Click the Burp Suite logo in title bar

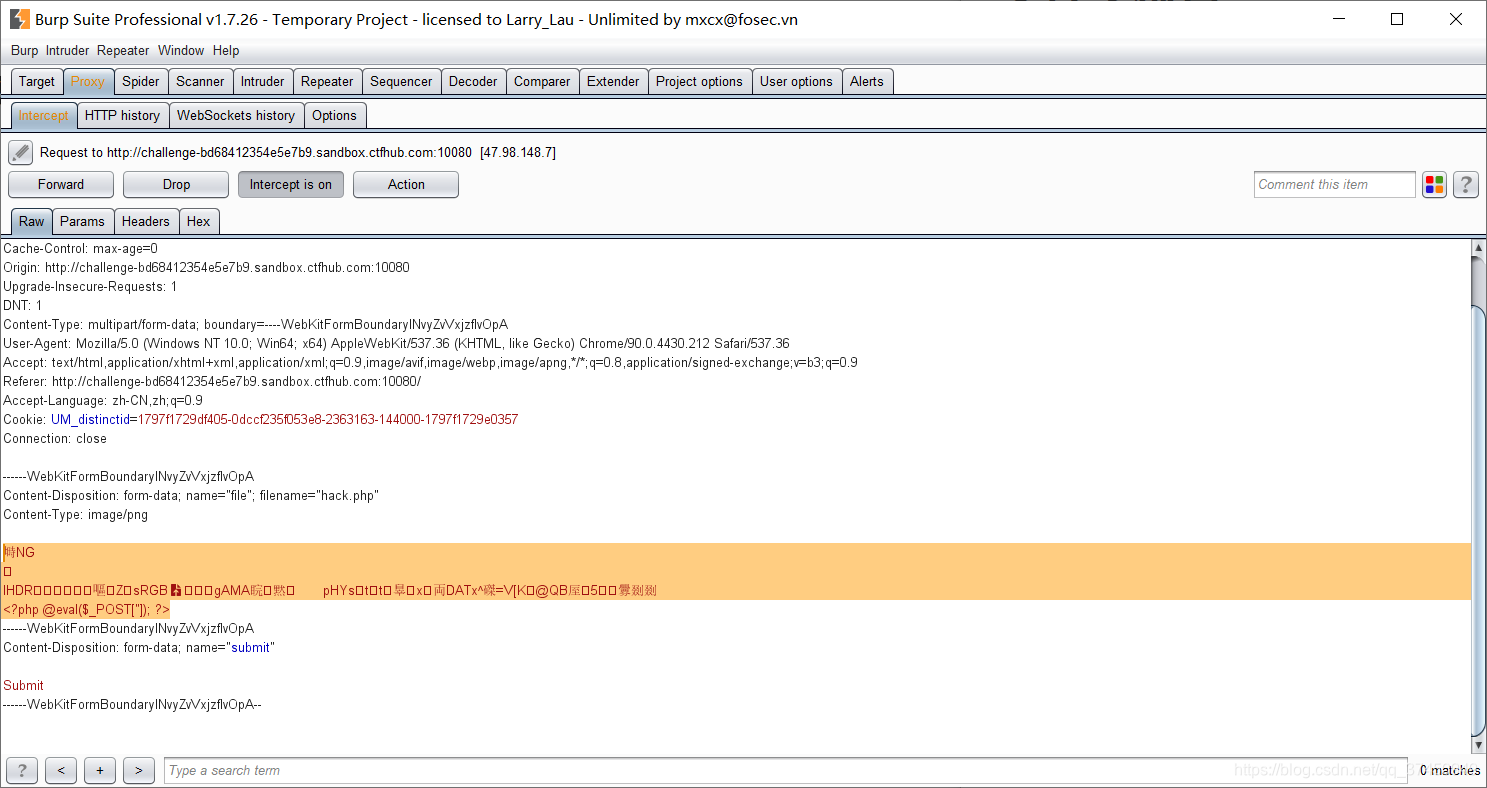coord(19,19)
